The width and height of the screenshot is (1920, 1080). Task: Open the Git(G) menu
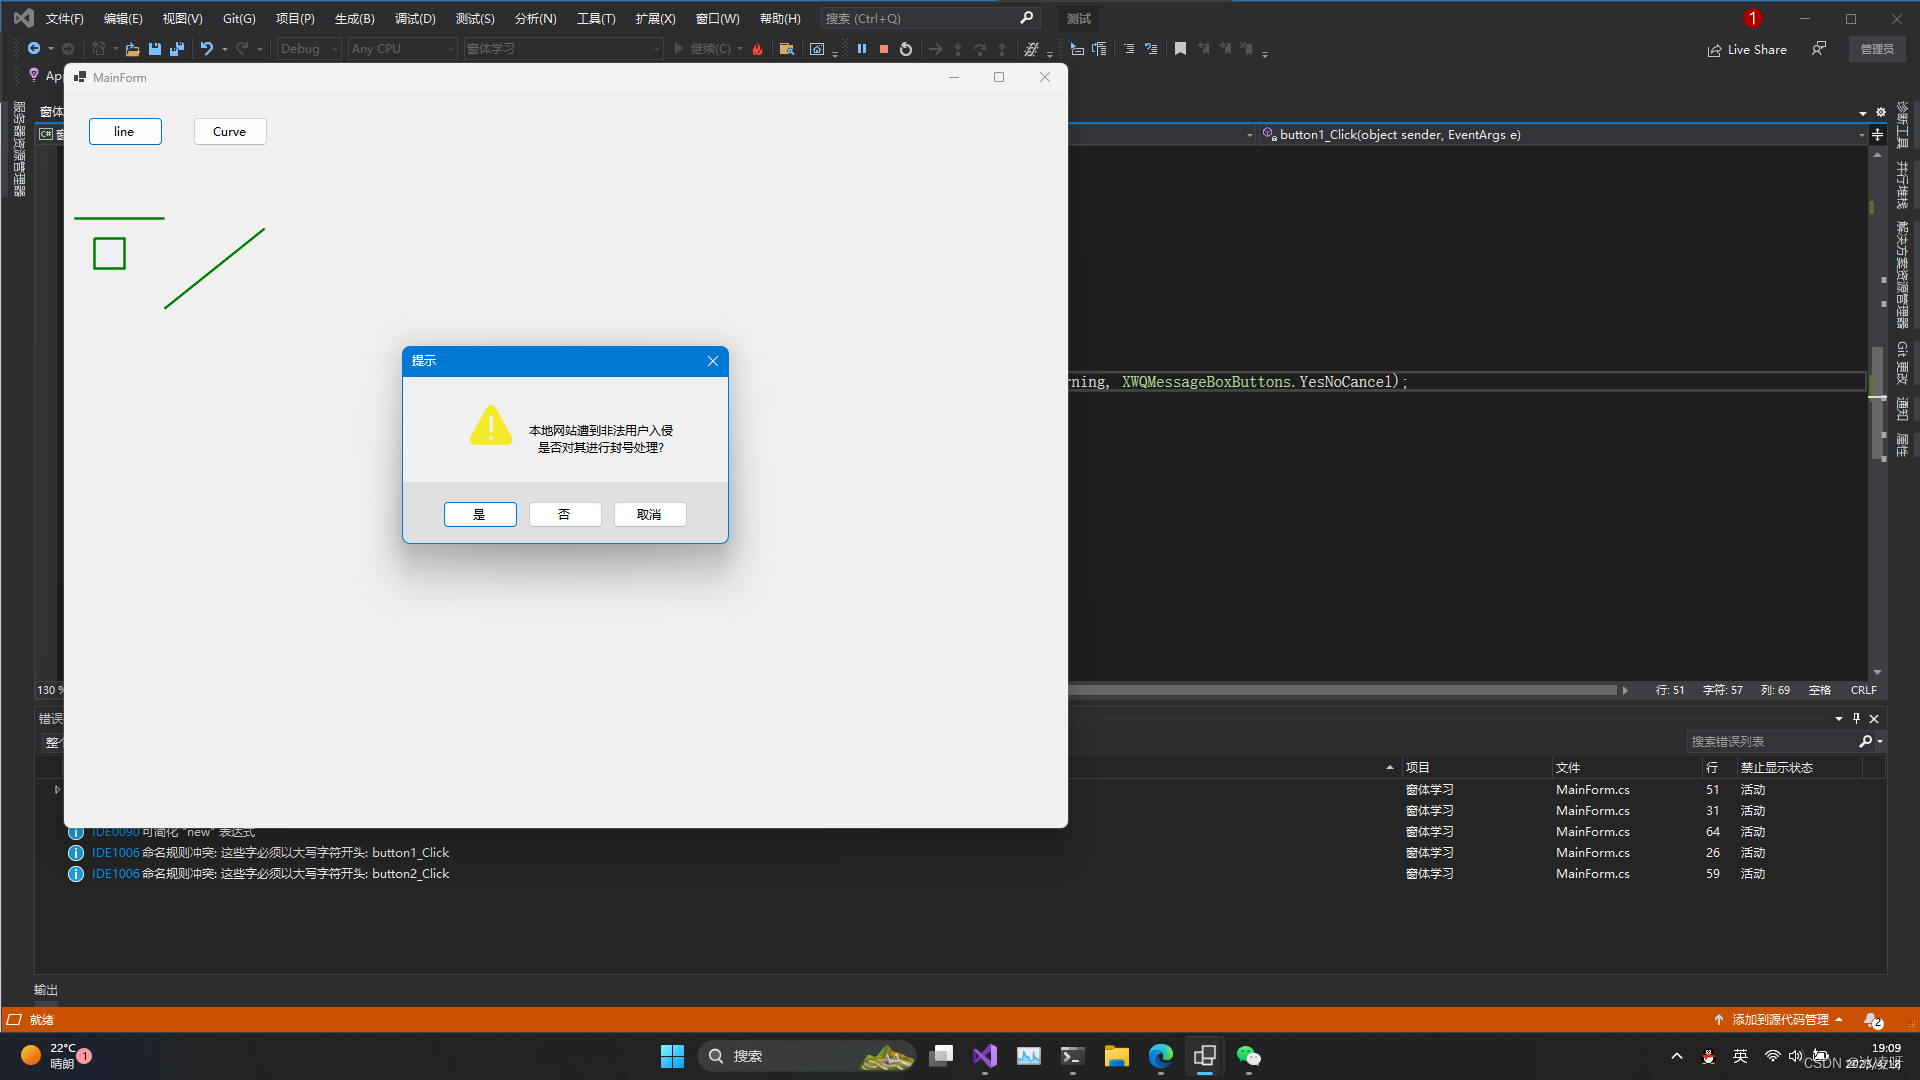(x=238, y=17)
